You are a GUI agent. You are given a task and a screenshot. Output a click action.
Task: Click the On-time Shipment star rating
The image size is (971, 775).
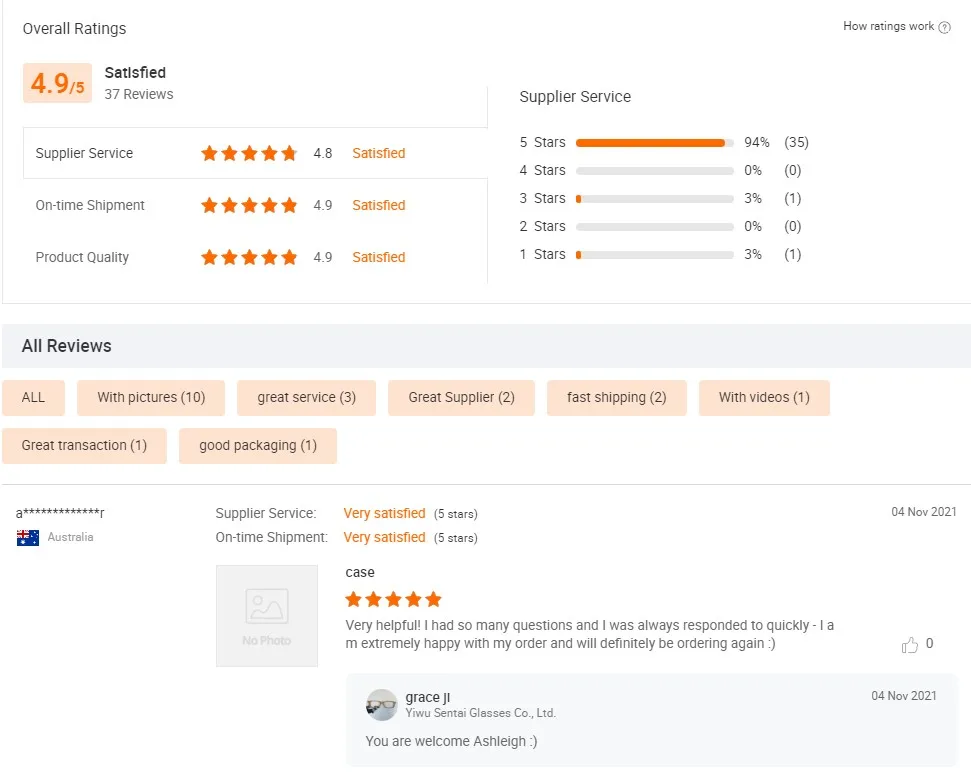(249, 206)
